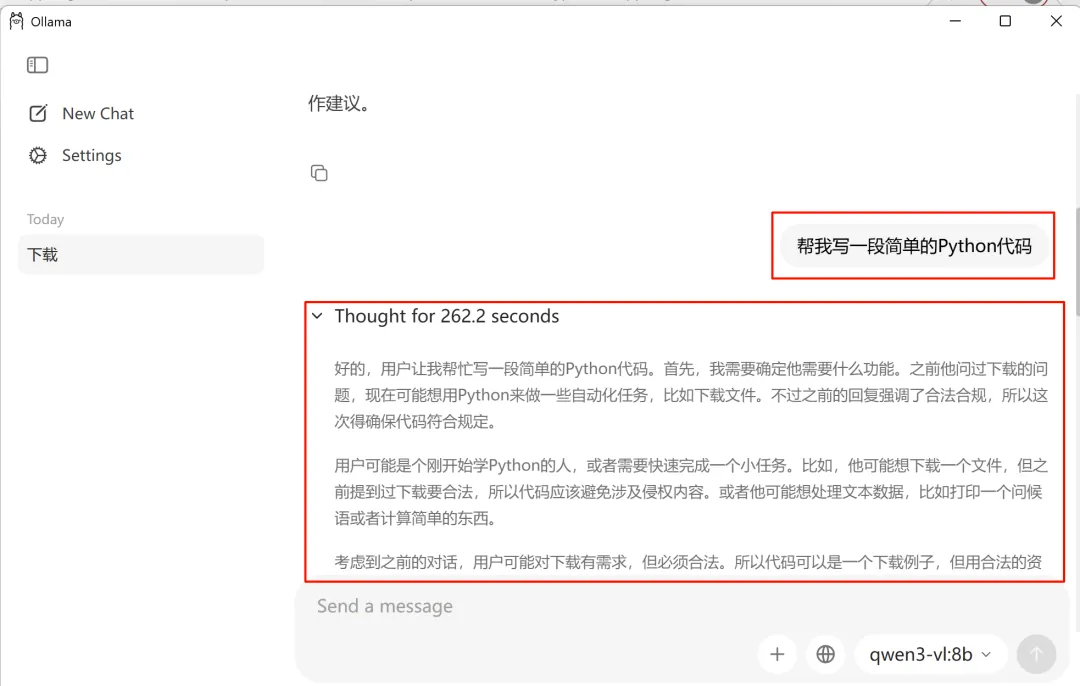Click the Send a message input field
Image resolution: width=1080 pixels, height=686 pixels.
pyautogui.click(x=682, y=606)
